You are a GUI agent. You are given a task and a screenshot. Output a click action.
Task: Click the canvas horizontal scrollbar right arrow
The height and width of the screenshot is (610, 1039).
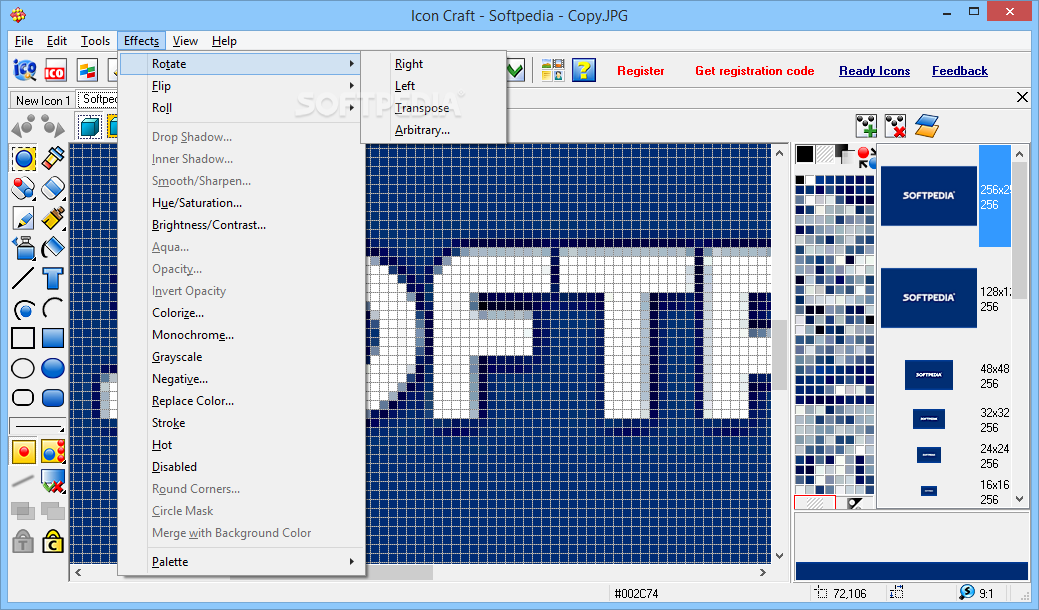(763, 572)
